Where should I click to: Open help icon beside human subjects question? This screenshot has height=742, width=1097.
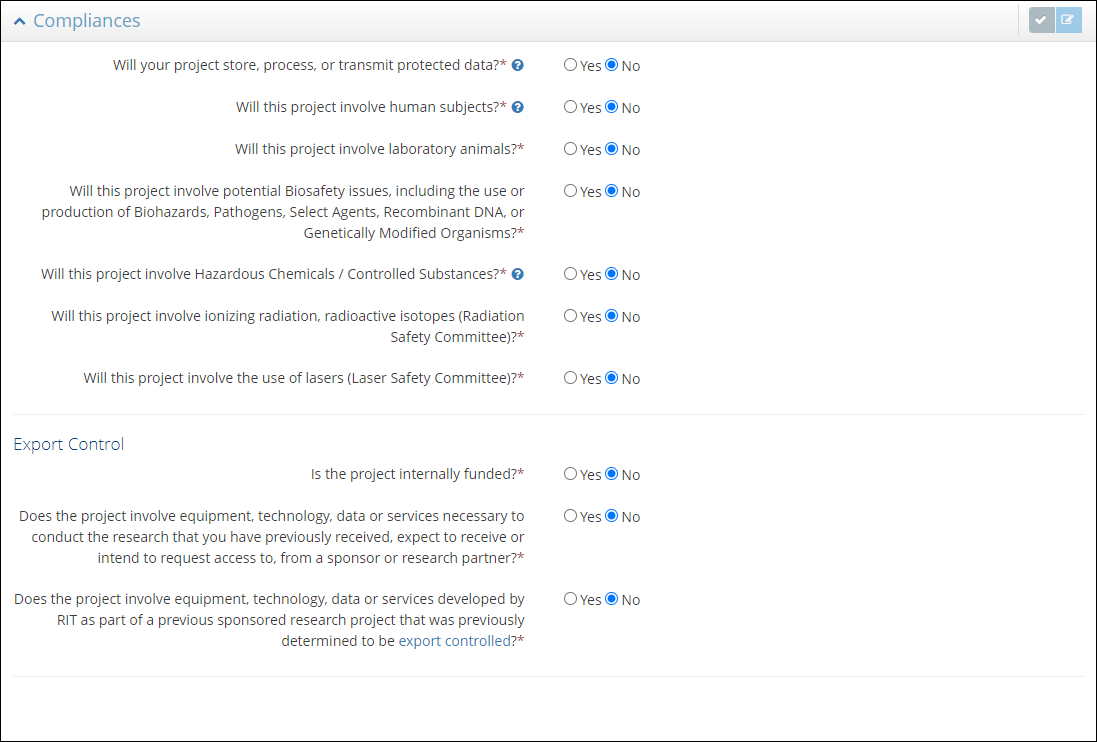click(x=518, y=108)
